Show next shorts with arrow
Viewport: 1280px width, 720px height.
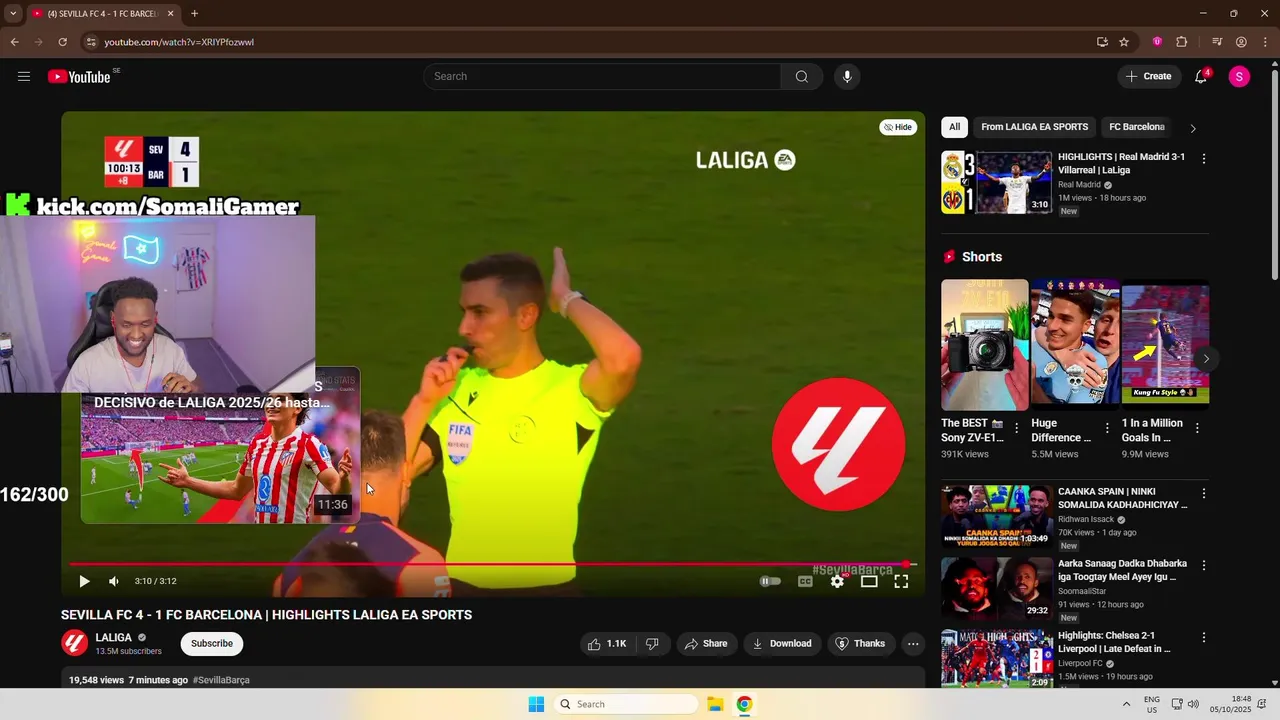[1206, 358]
